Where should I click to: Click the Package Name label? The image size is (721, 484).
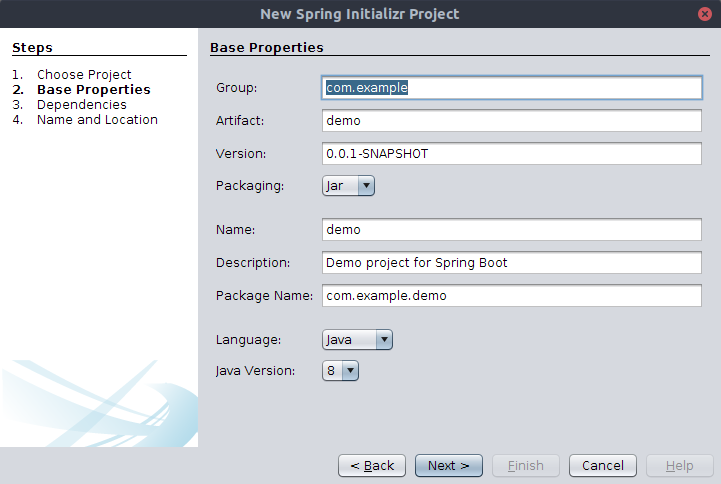(x=264, y=296)
